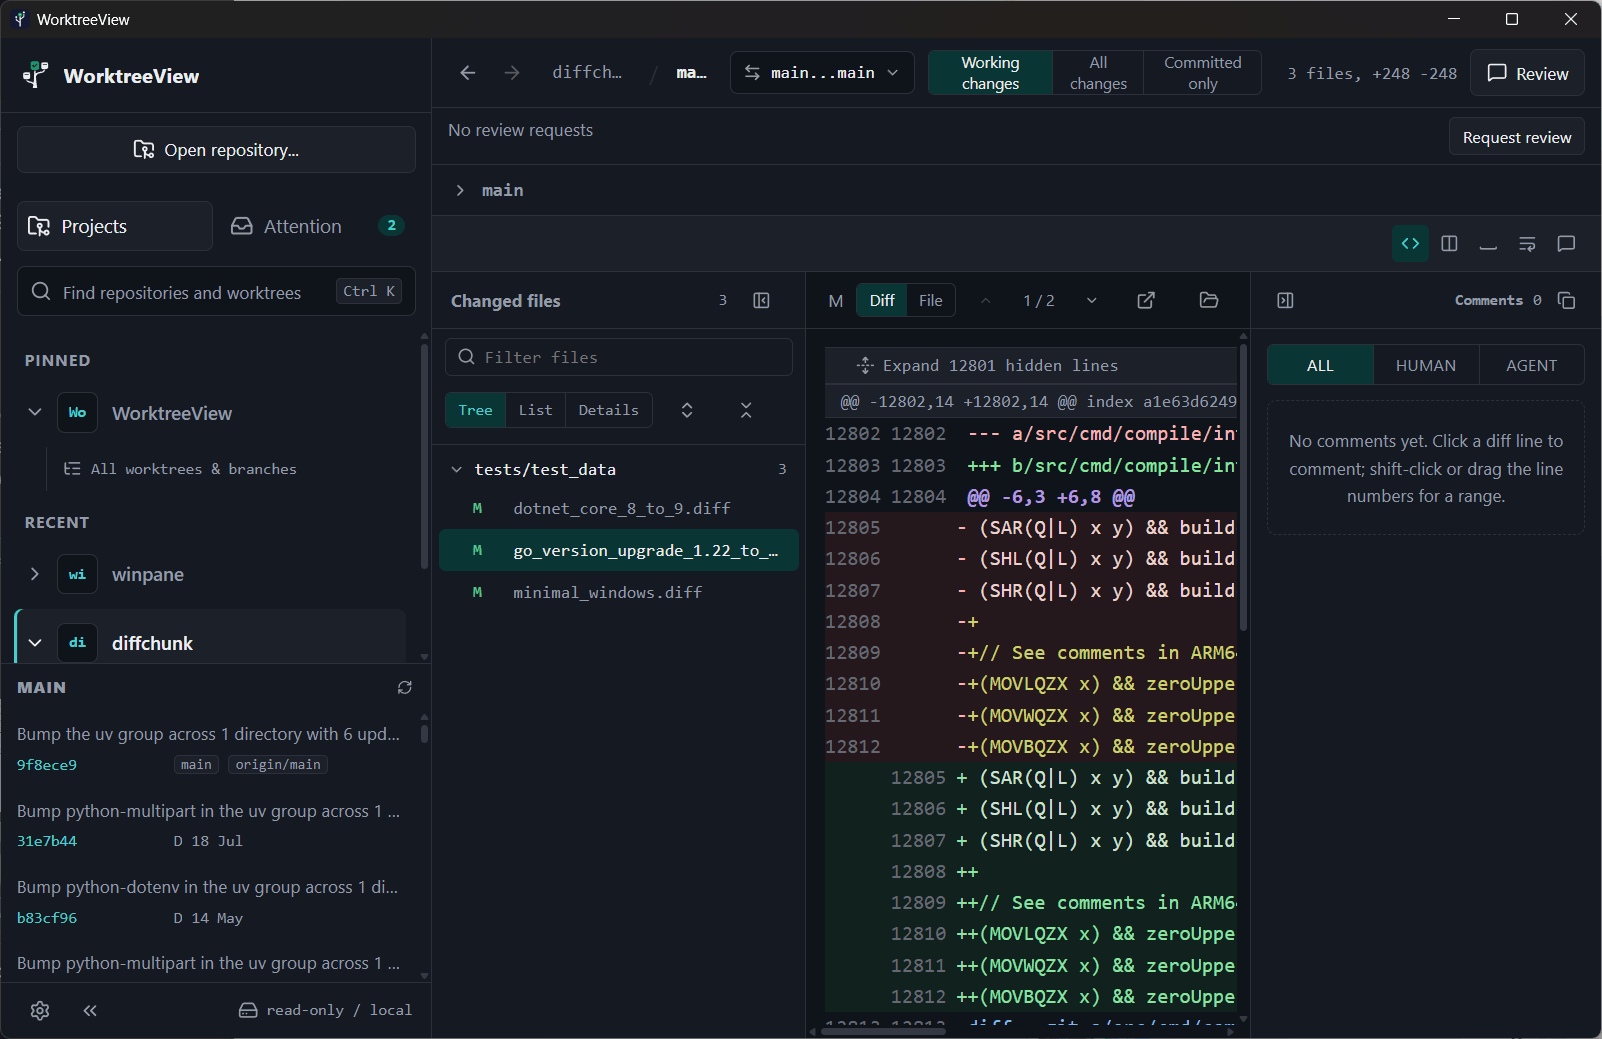Open commit 31e7b44 hash link

pyautogui.click(x=47, y=841)
